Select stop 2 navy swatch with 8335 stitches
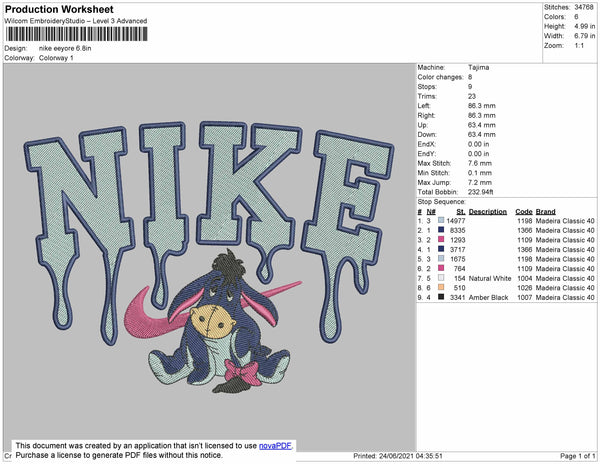Image resolution: width=600 pixels, height=464 pixels. pyautogui.click(x=441, y=230)
